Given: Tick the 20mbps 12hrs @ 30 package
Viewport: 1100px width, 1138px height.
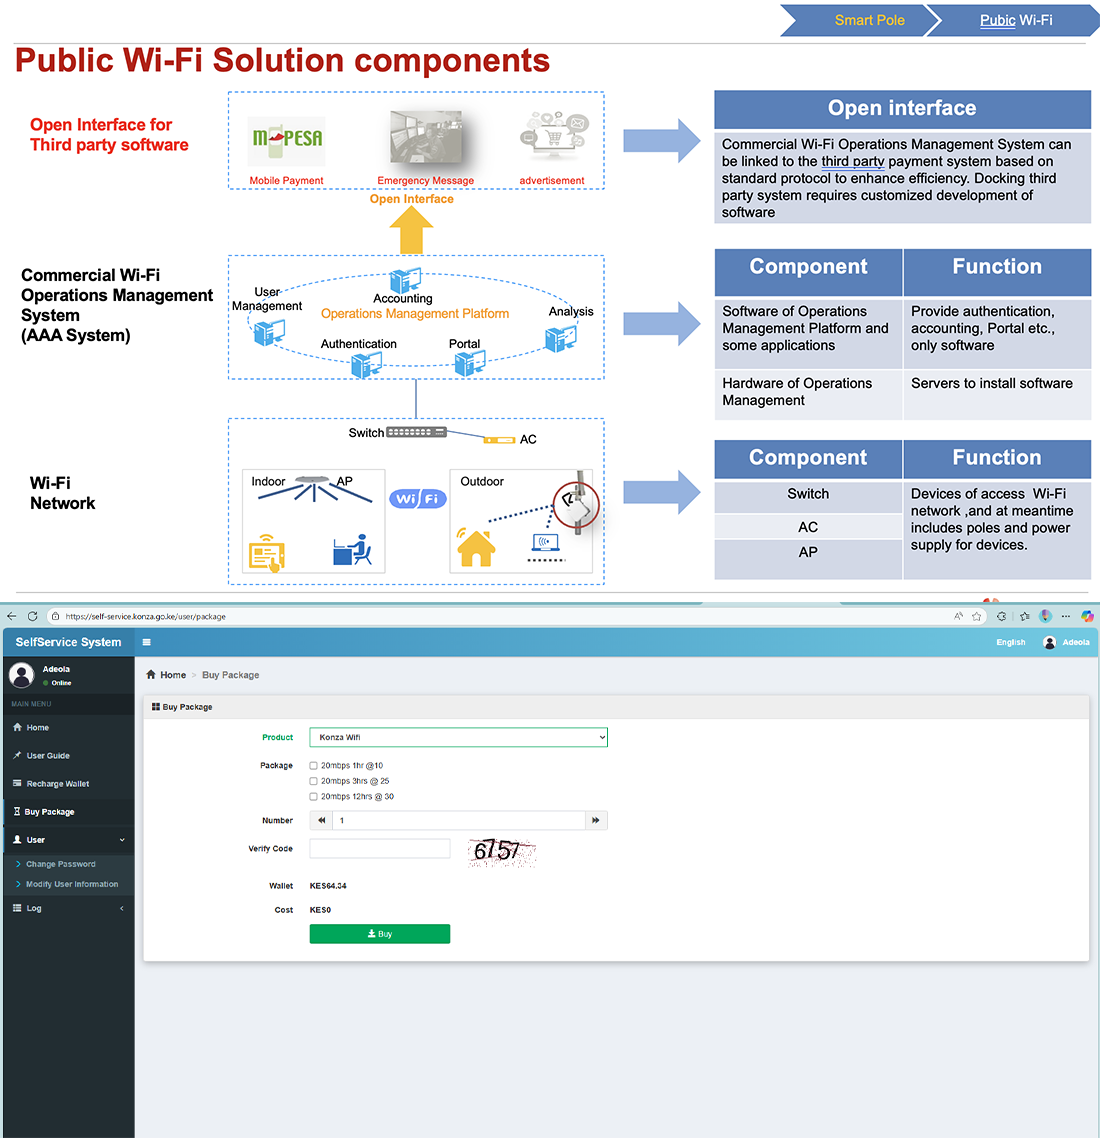Looking at the screenshot, I should (x=314, y=797).
